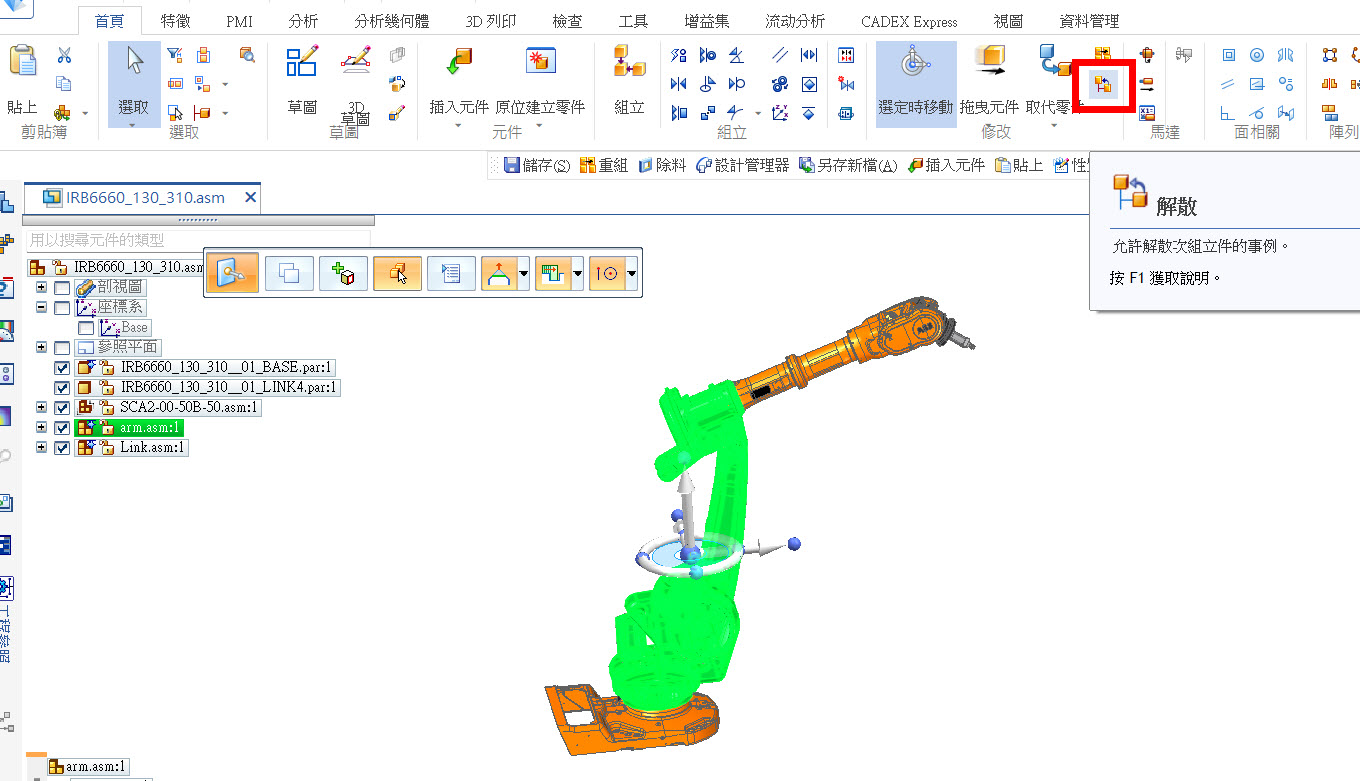This screenshot has width=1360, height=781.
Task: Switch to the 分析 ribbon tab
Action: click(x=304, y=21)
